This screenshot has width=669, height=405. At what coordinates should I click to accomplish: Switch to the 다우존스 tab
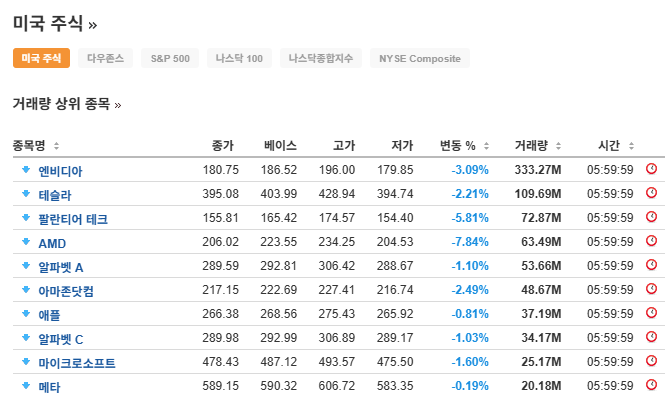[x=105, y=58]
